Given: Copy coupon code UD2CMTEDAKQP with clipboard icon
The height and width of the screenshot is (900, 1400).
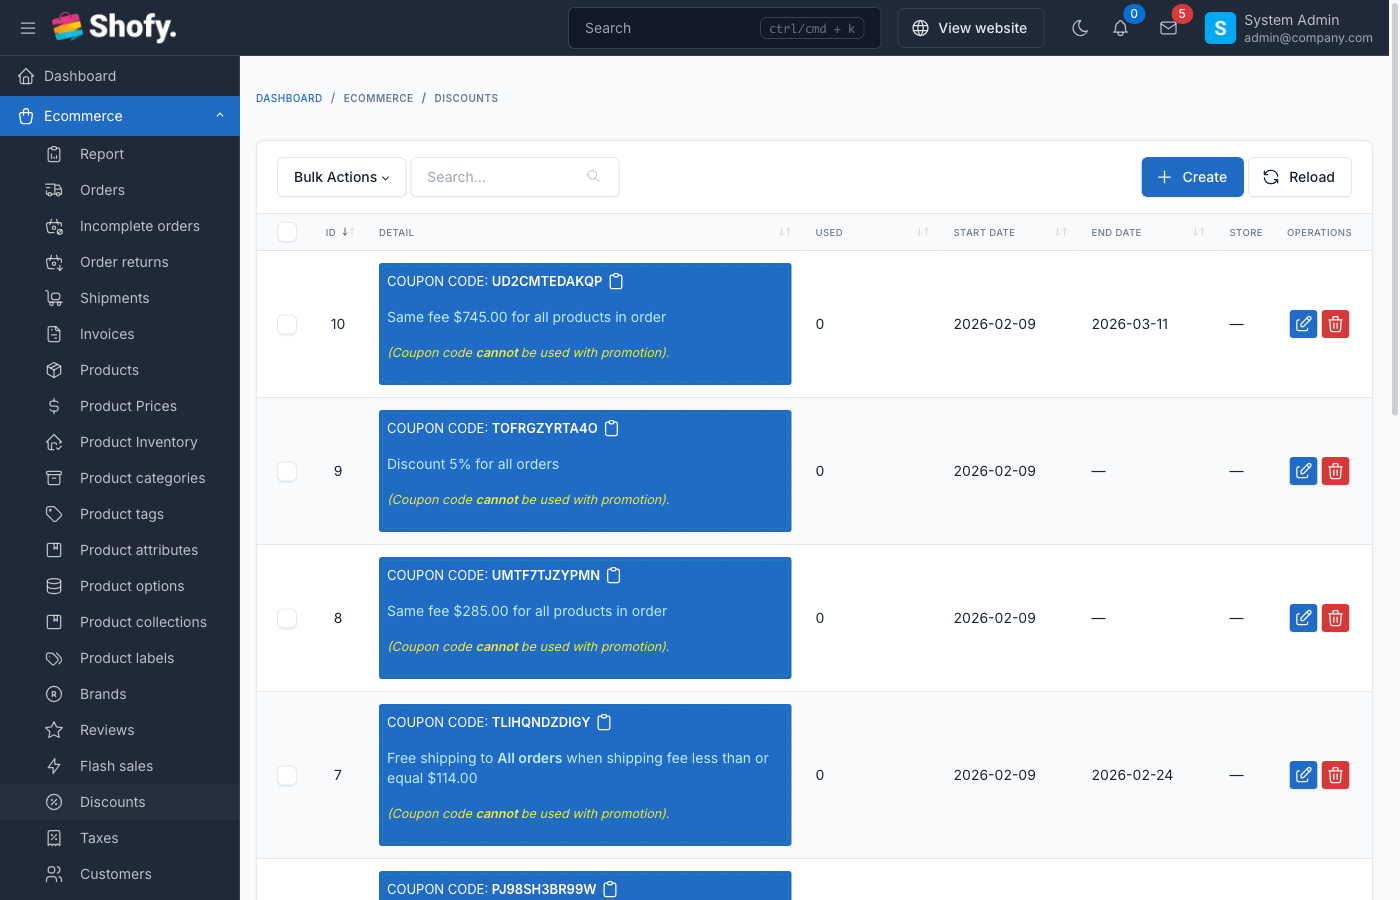Looking at the screenshot, I should pyautogui.click(x=616, y=282).
